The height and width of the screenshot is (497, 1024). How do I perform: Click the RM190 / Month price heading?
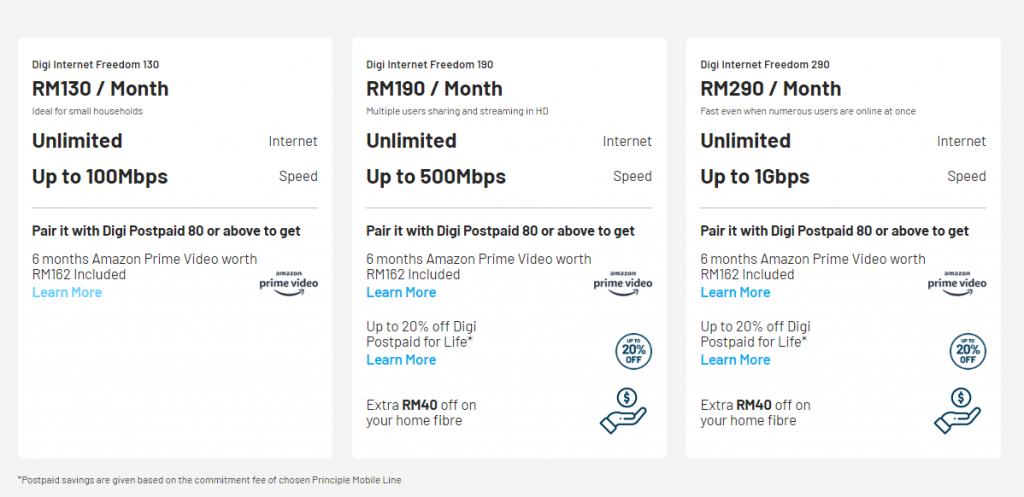(x=434, y=89)
